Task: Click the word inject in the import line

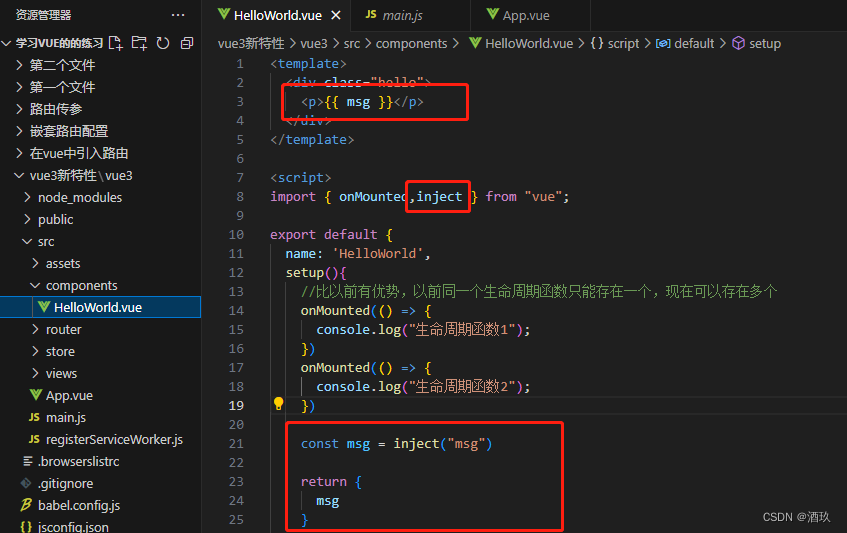Action: coord(439,197)
